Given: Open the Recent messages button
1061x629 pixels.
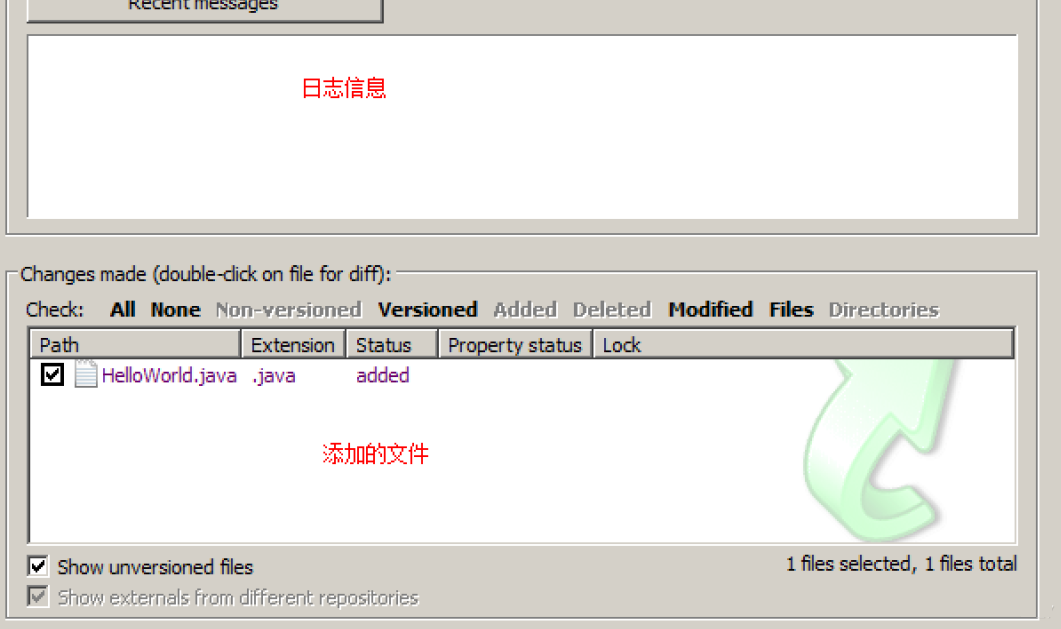Looking at the screenshot, I should (x=204, y=7).
